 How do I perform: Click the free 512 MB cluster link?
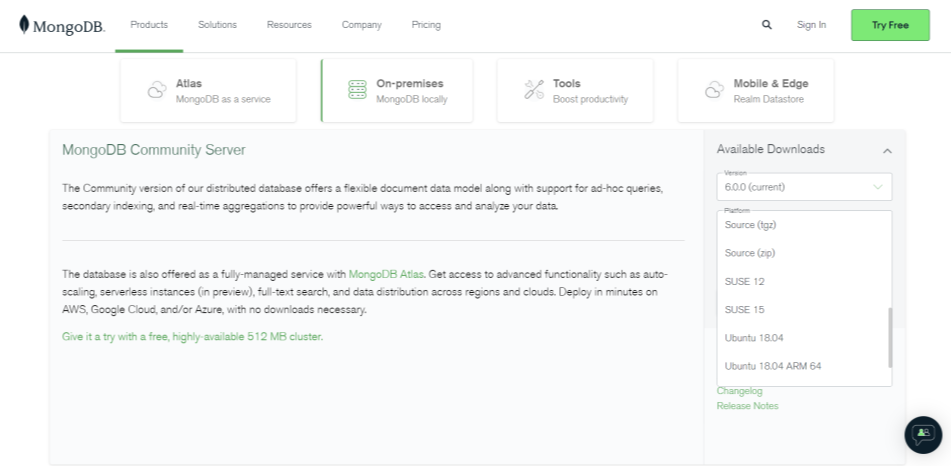192,336
